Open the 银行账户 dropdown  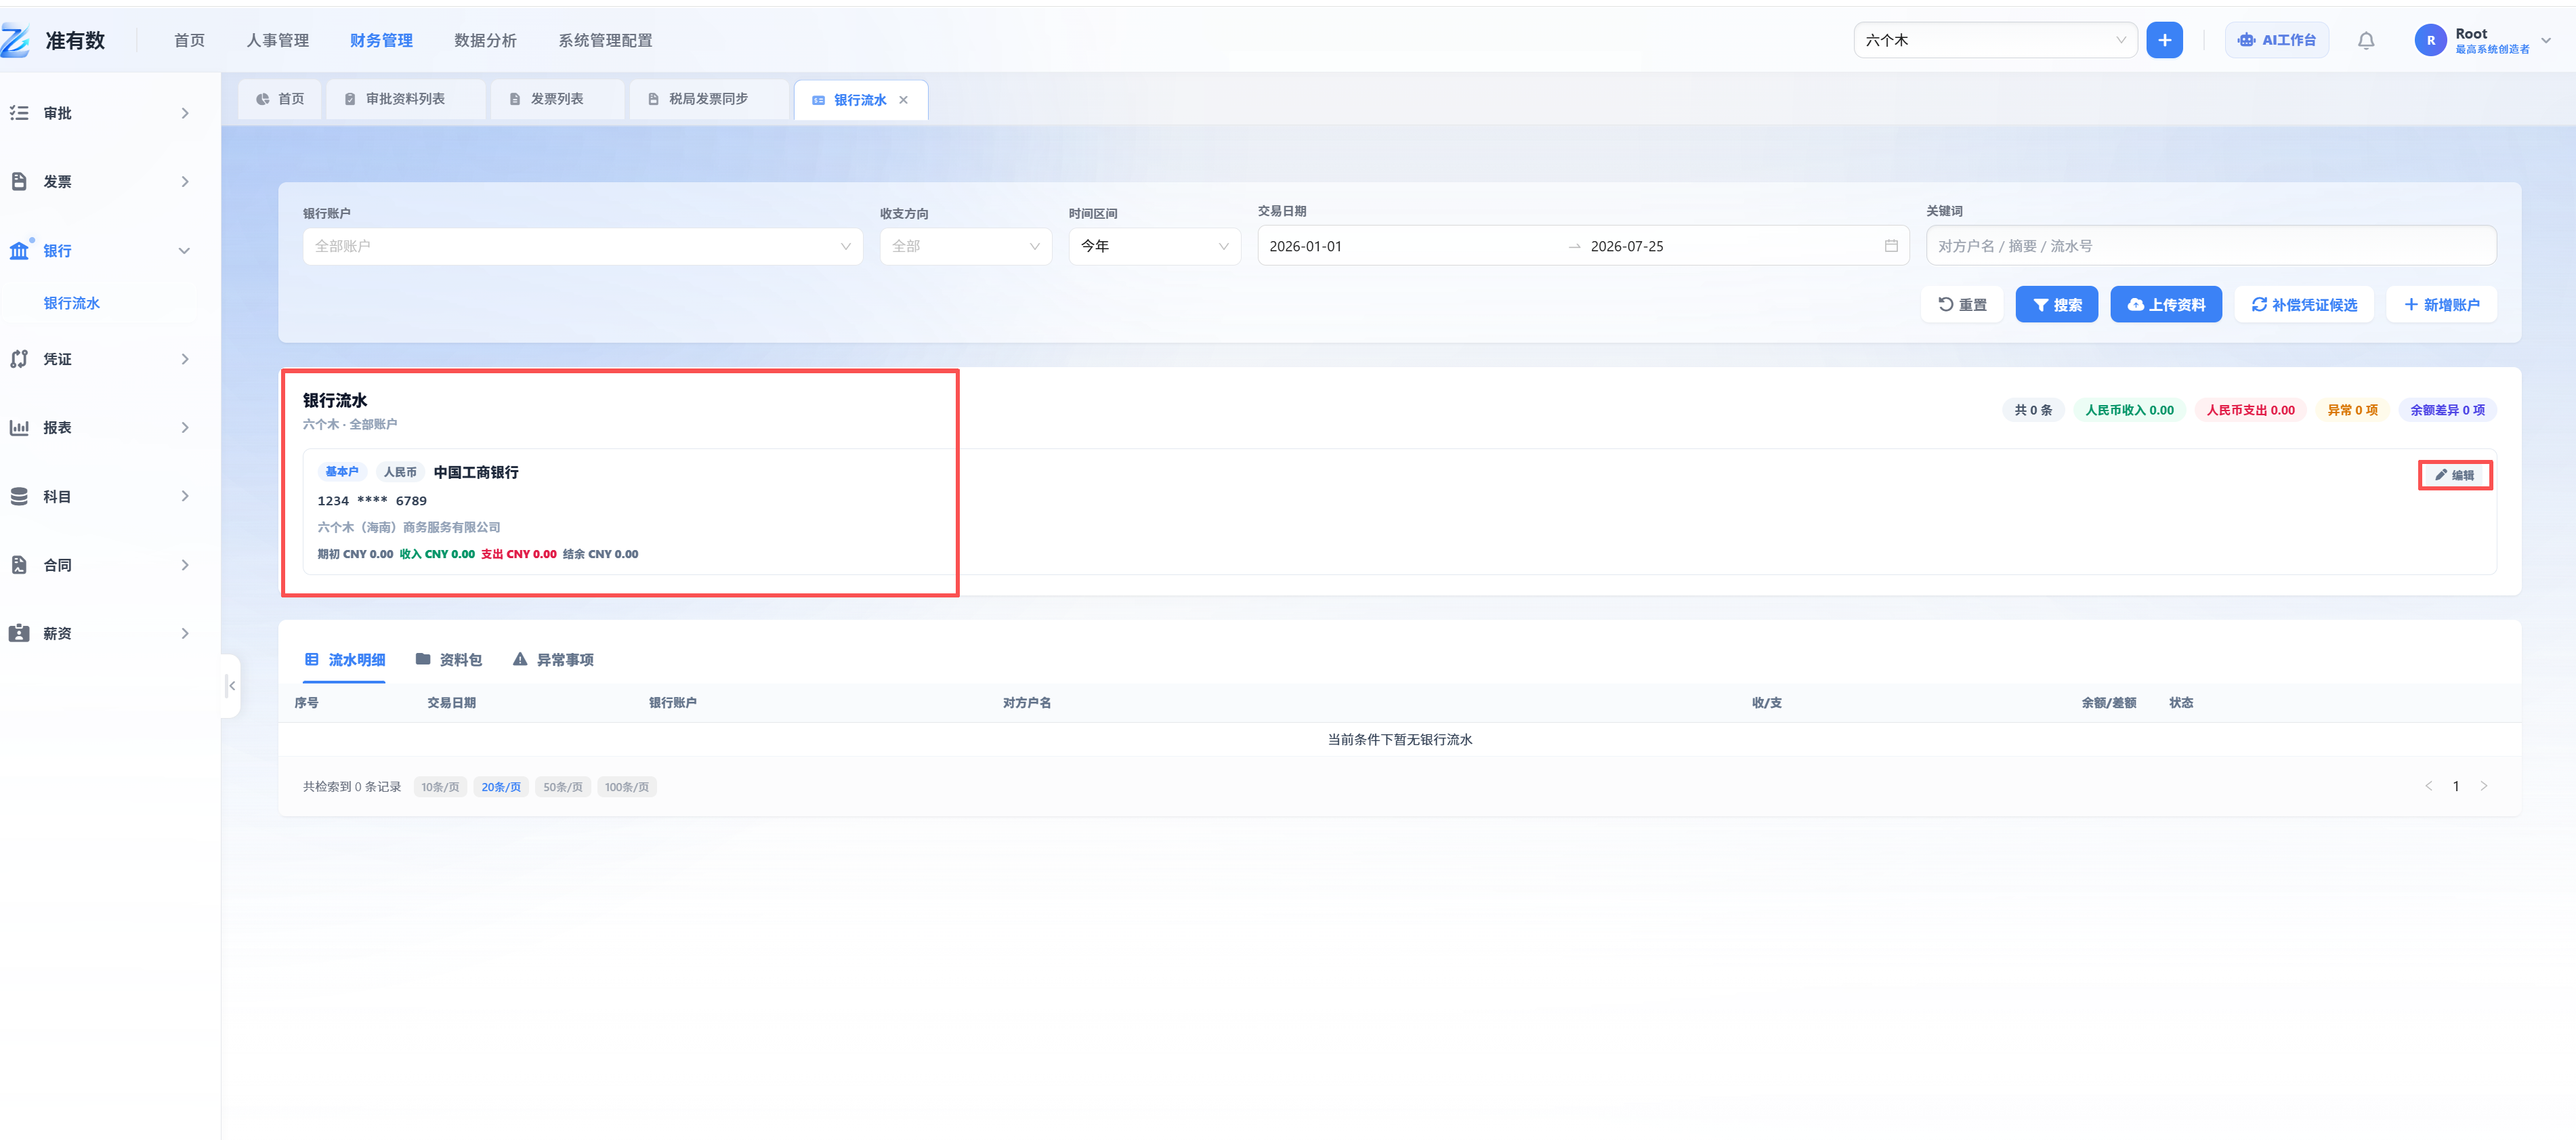(582, 246)
